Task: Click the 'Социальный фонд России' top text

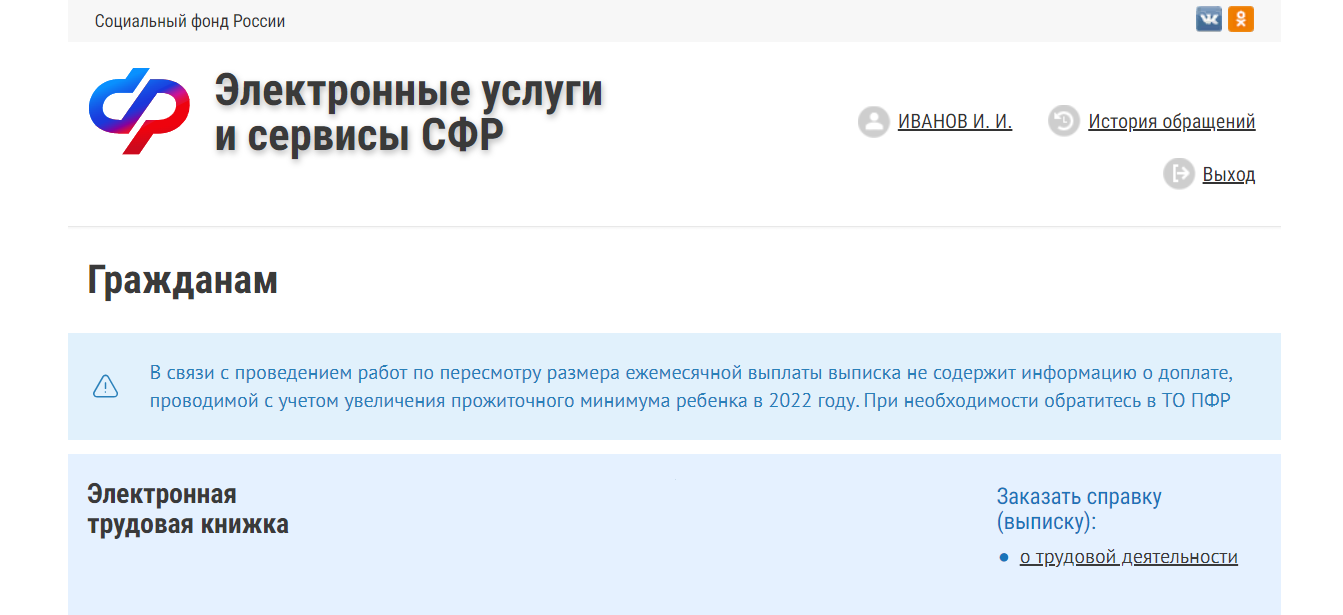Action: click(x=190, y=21)
